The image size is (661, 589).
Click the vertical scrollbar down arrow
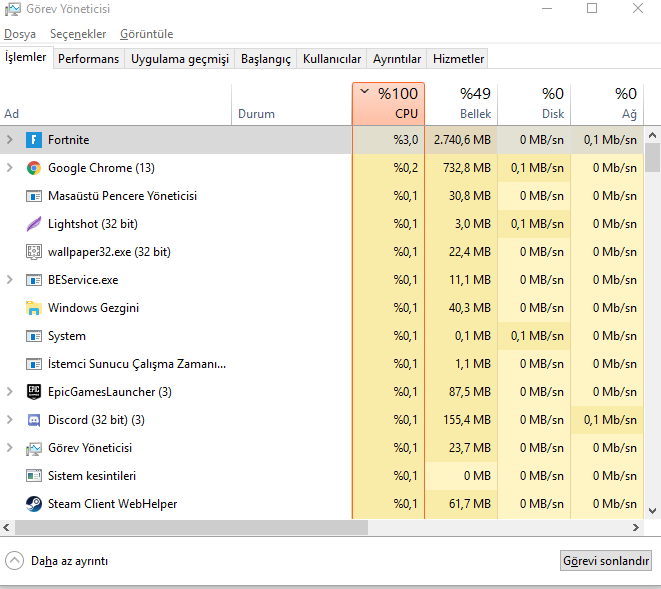pos(652,511)
